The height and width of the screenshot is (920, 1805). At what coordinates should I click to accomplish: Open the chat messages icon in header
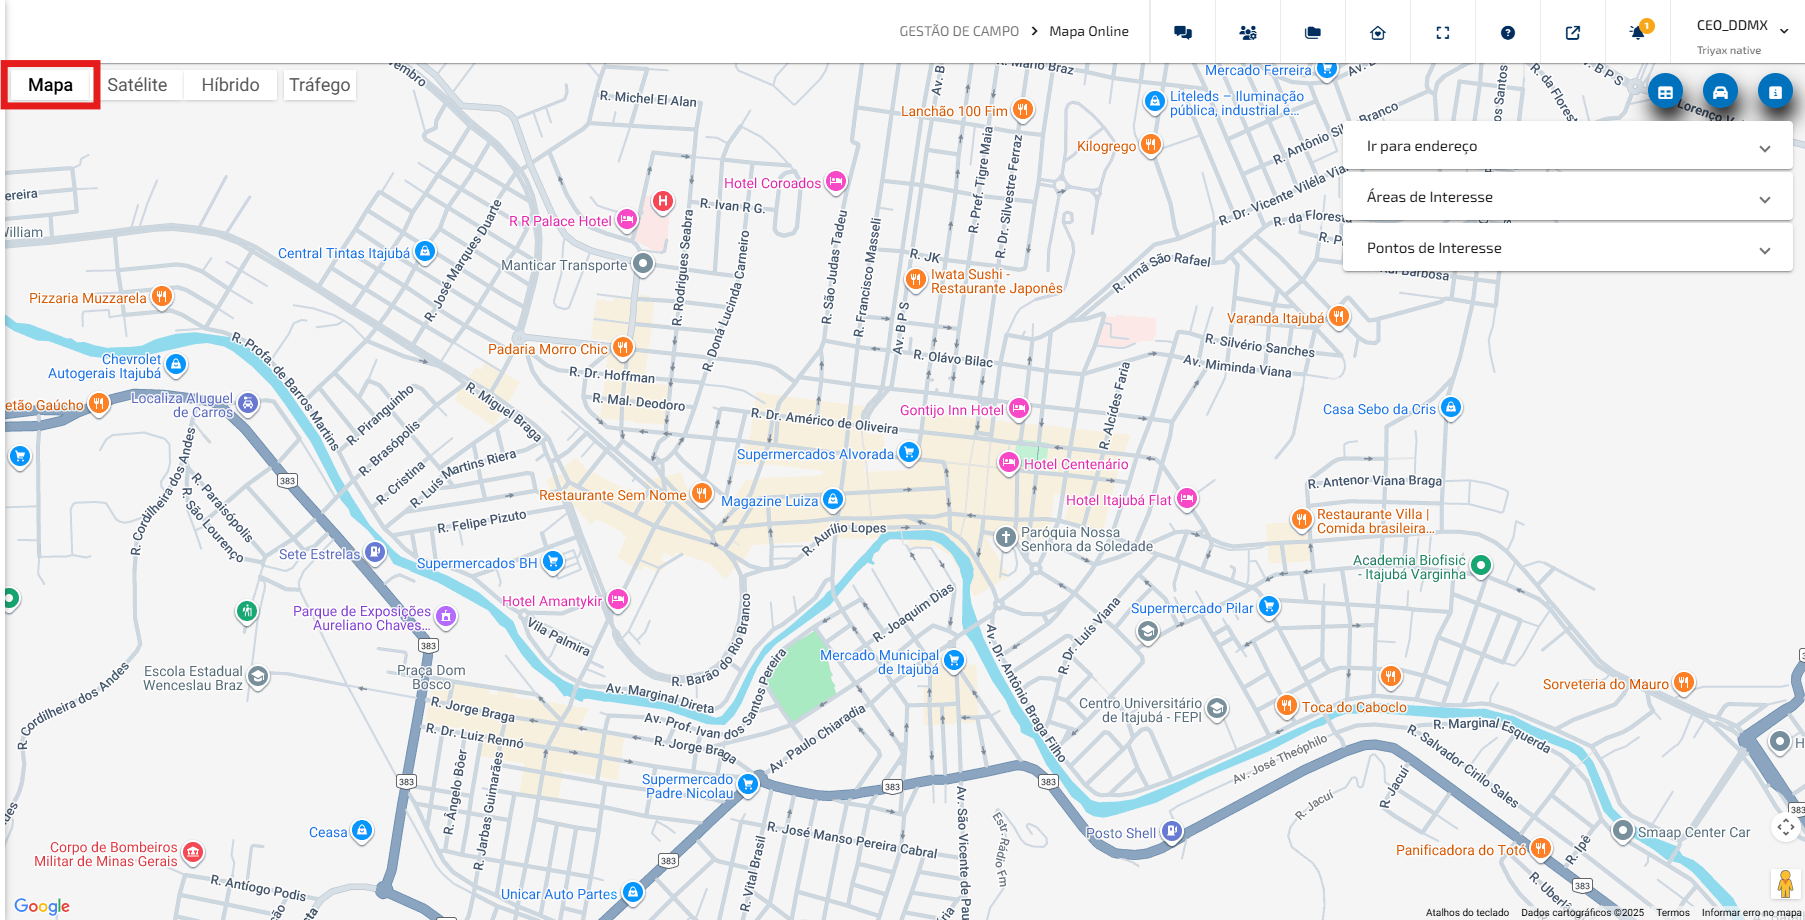(x=1183, y=32)
